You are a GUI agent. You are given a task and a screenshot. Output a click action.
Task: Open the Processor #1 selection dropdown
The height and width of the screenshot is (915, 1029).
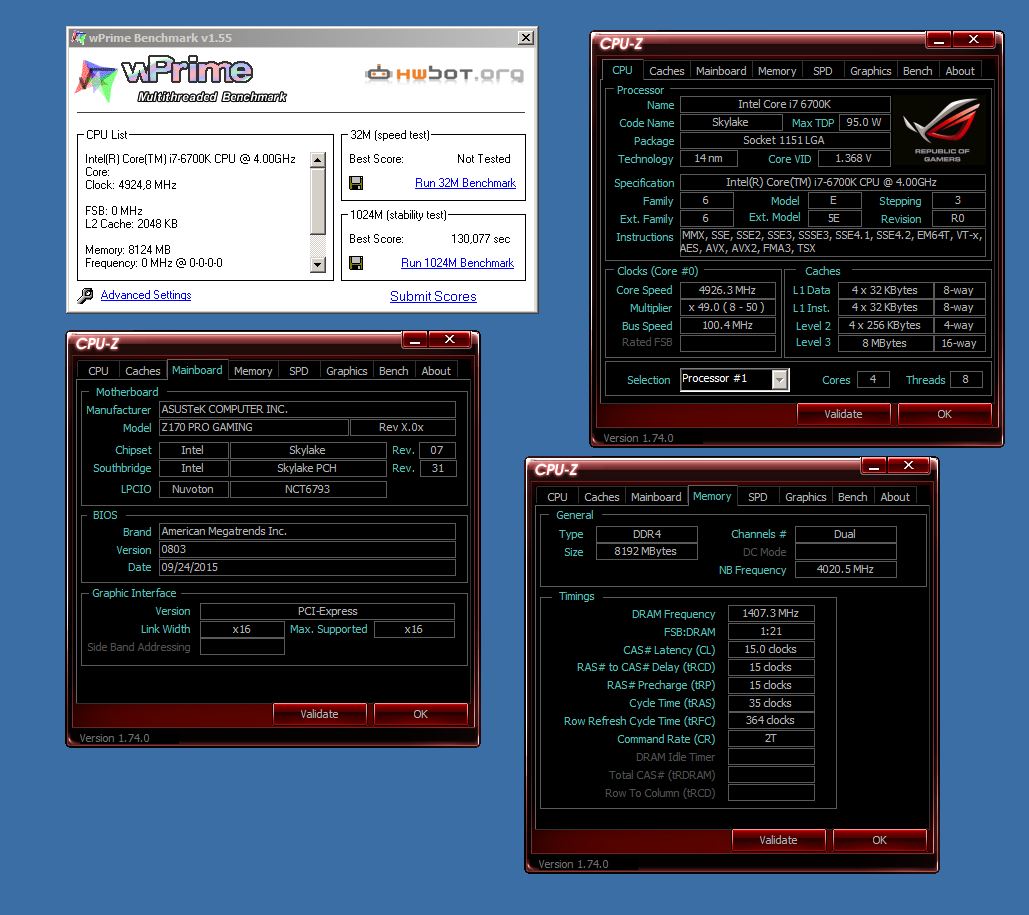[x=779, y=379]
